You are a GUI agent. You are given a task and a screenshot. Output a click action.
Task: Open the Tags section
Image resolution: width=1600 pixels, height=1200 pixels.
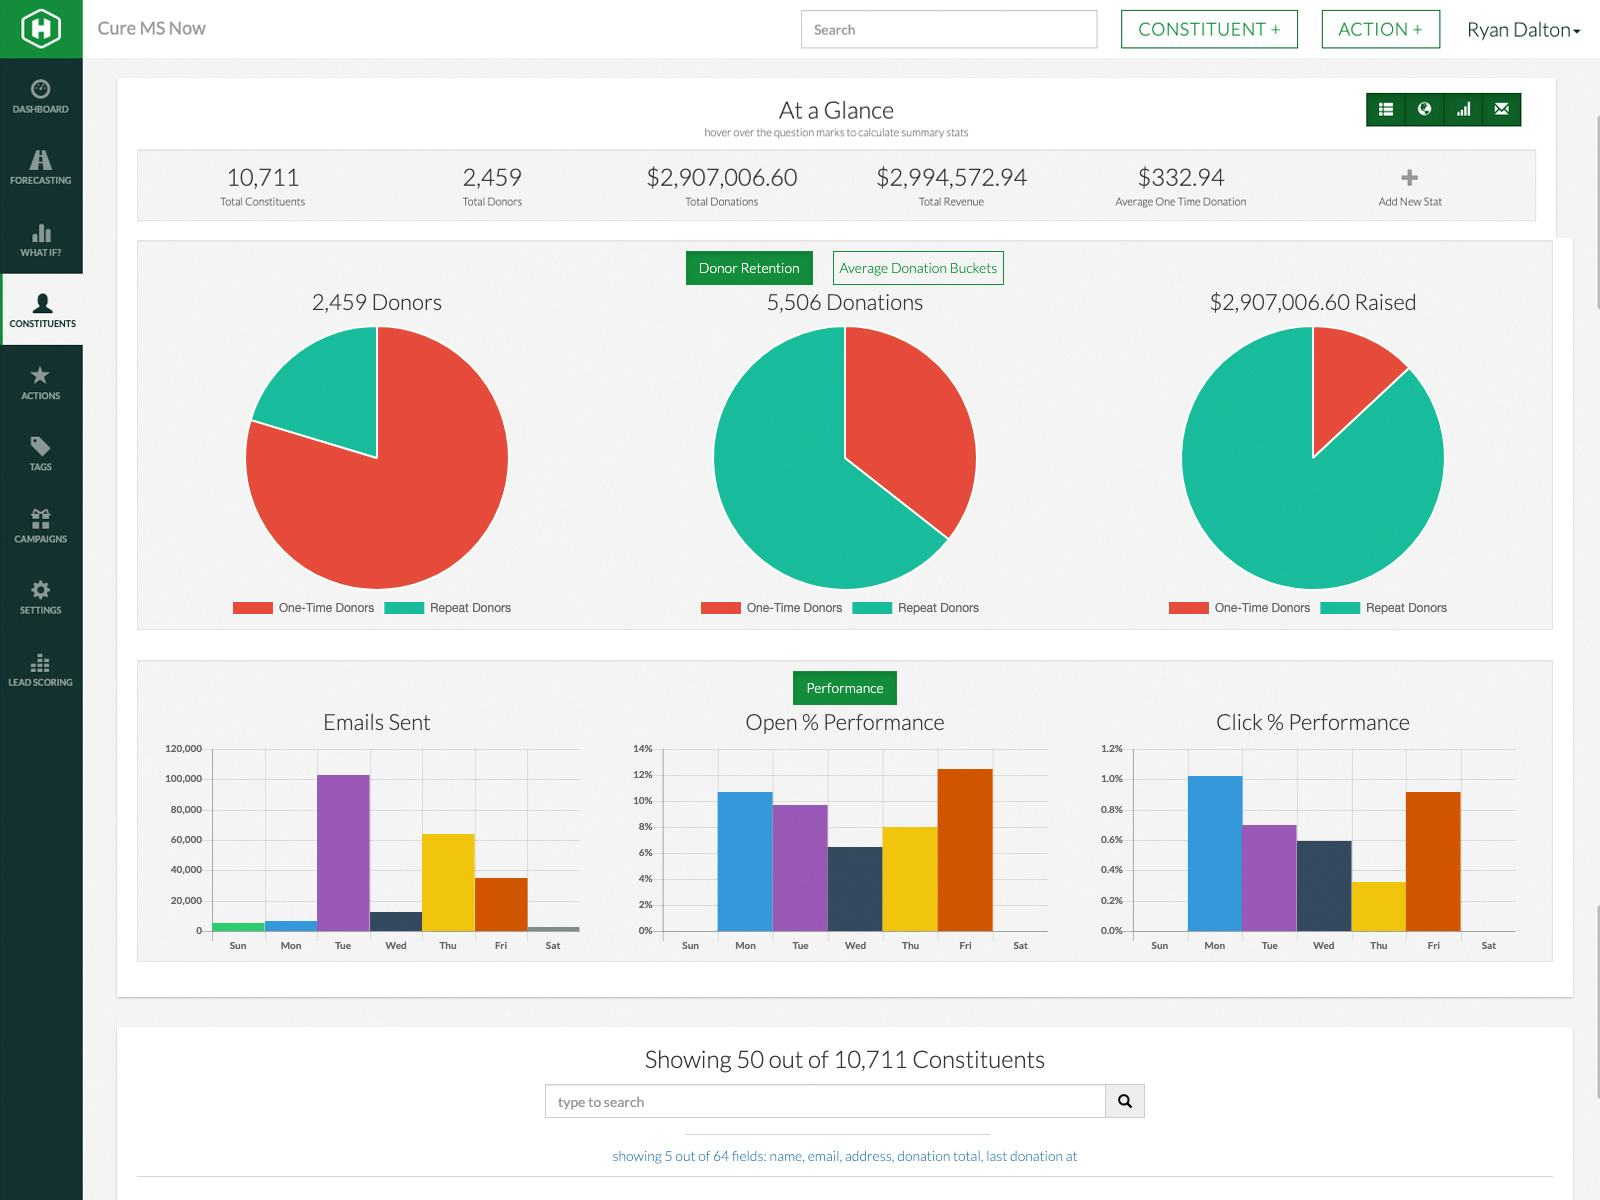41,455
